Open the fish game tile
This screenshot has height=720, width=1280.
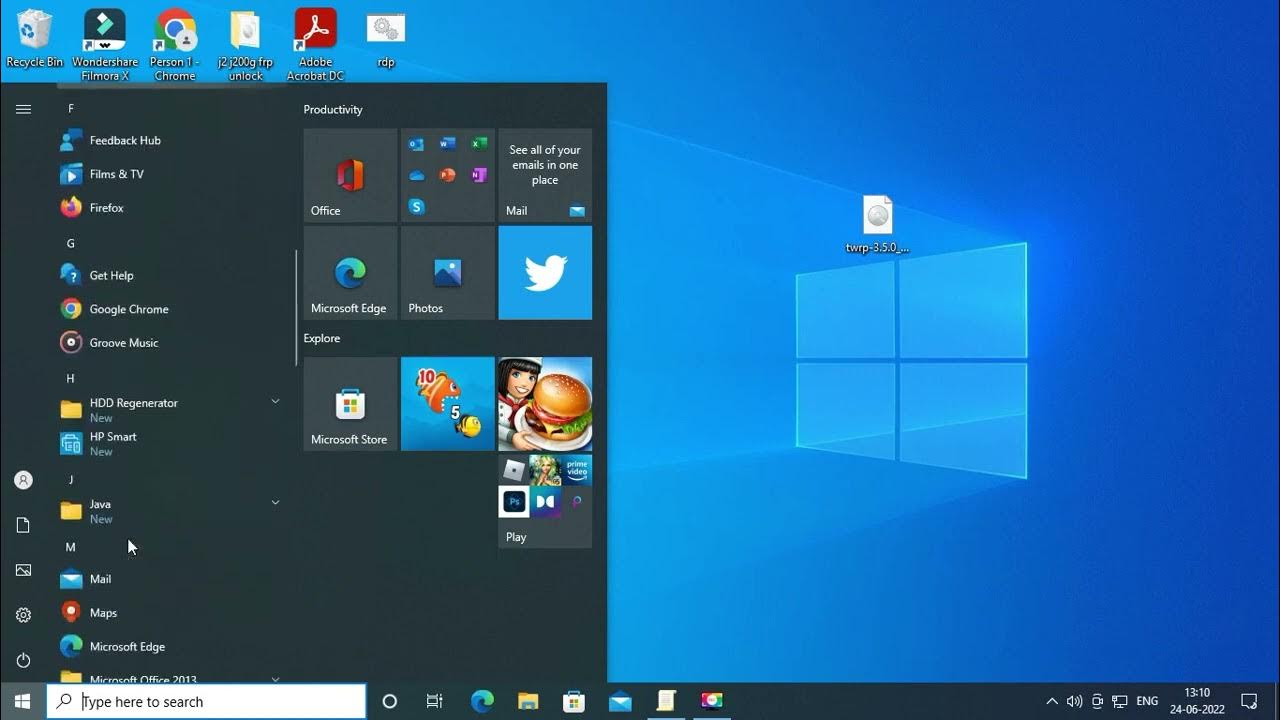[x=447, y=404]
